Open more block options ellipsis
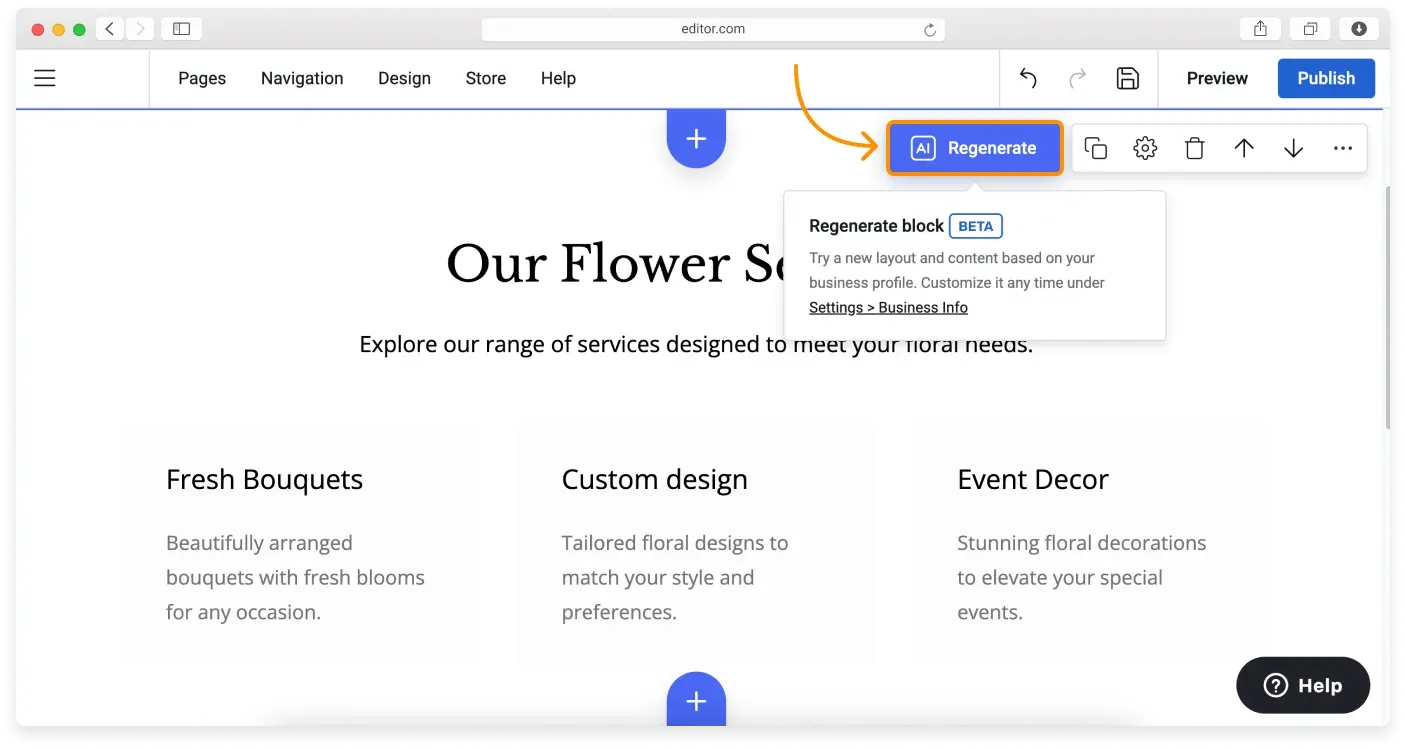The height and width of the screenshot is (750, 1406). 1343,148
